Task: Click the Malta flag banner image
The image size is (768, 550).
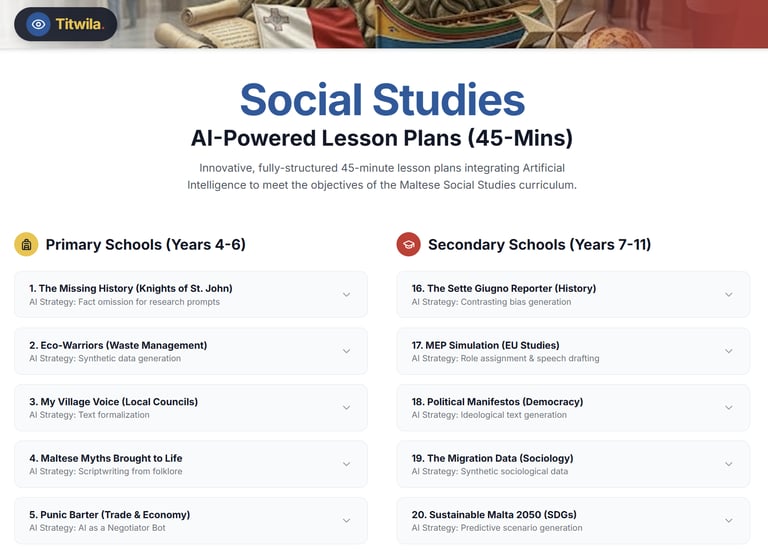Action: tap(268, 24)
